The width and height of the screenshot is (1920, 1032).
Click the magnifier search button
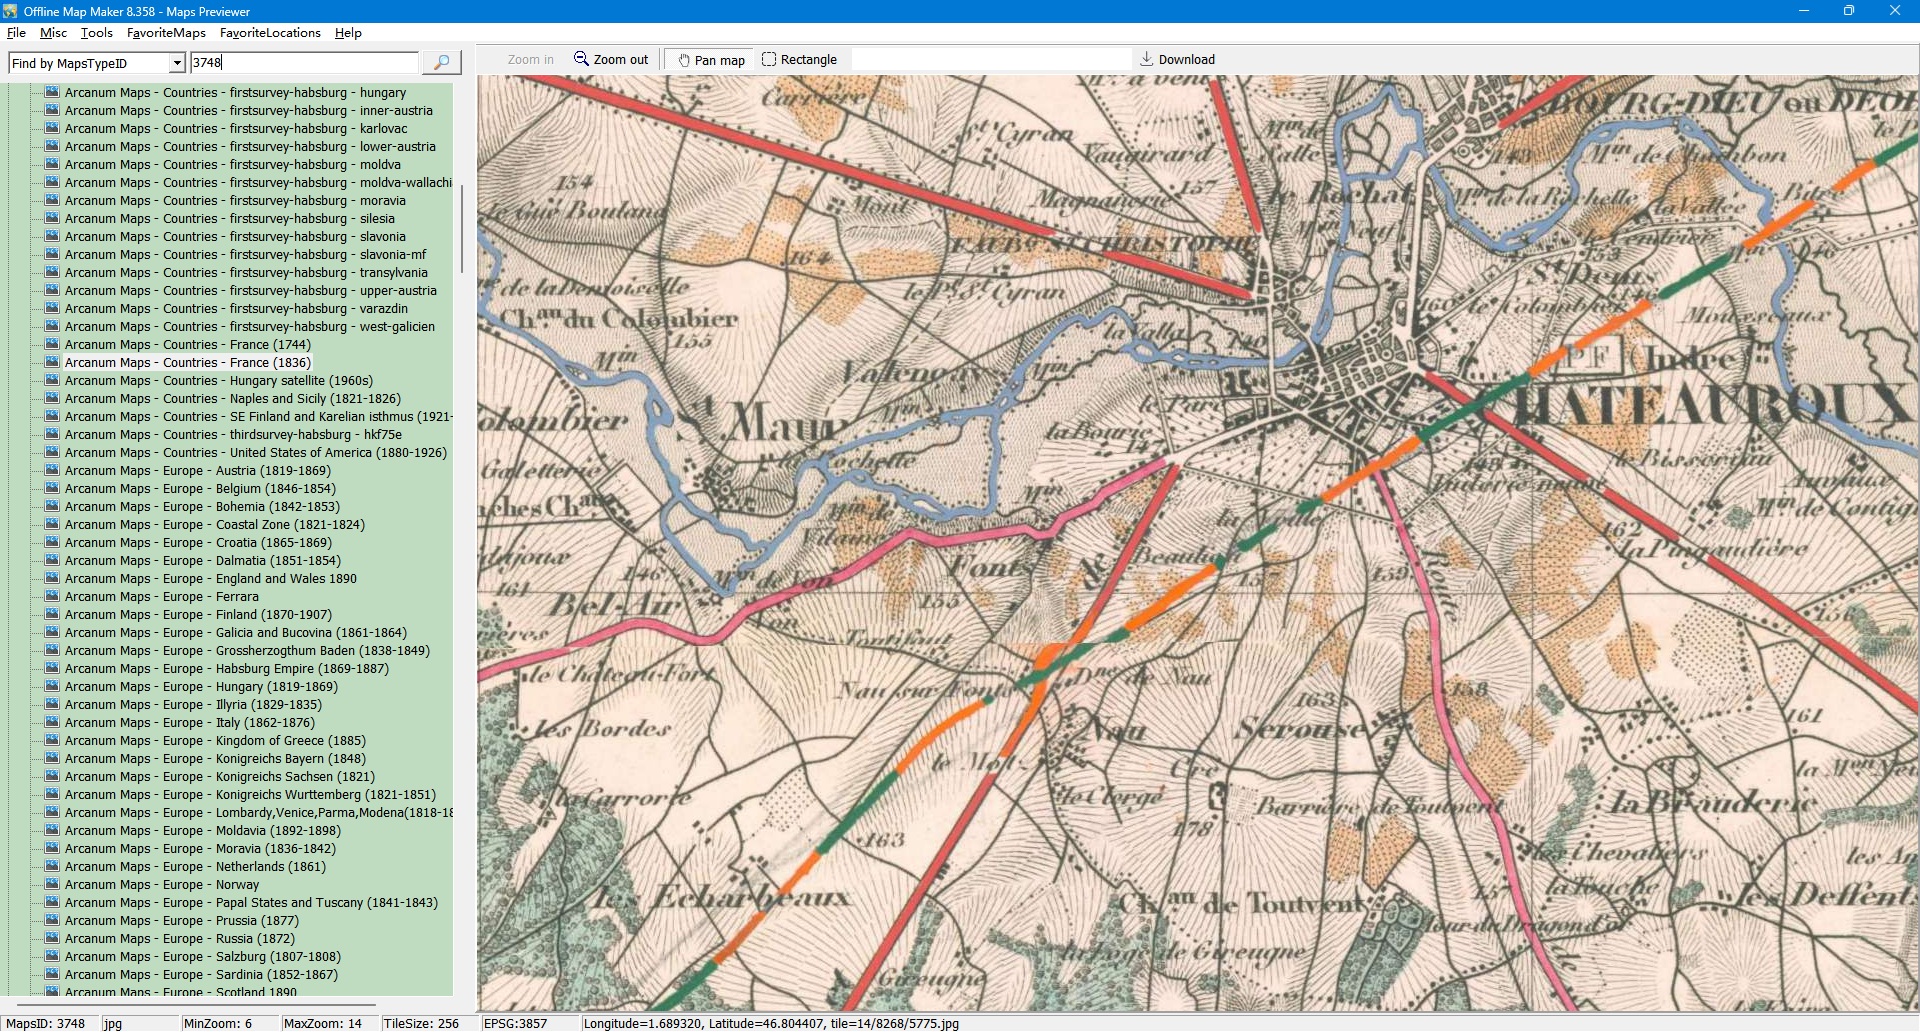[x=441, y=63]
